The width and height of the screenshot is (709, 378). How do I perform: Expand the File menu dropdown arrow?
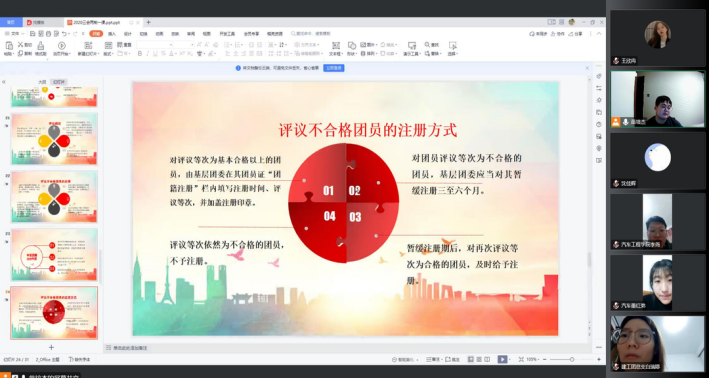[x=23, y=34]
